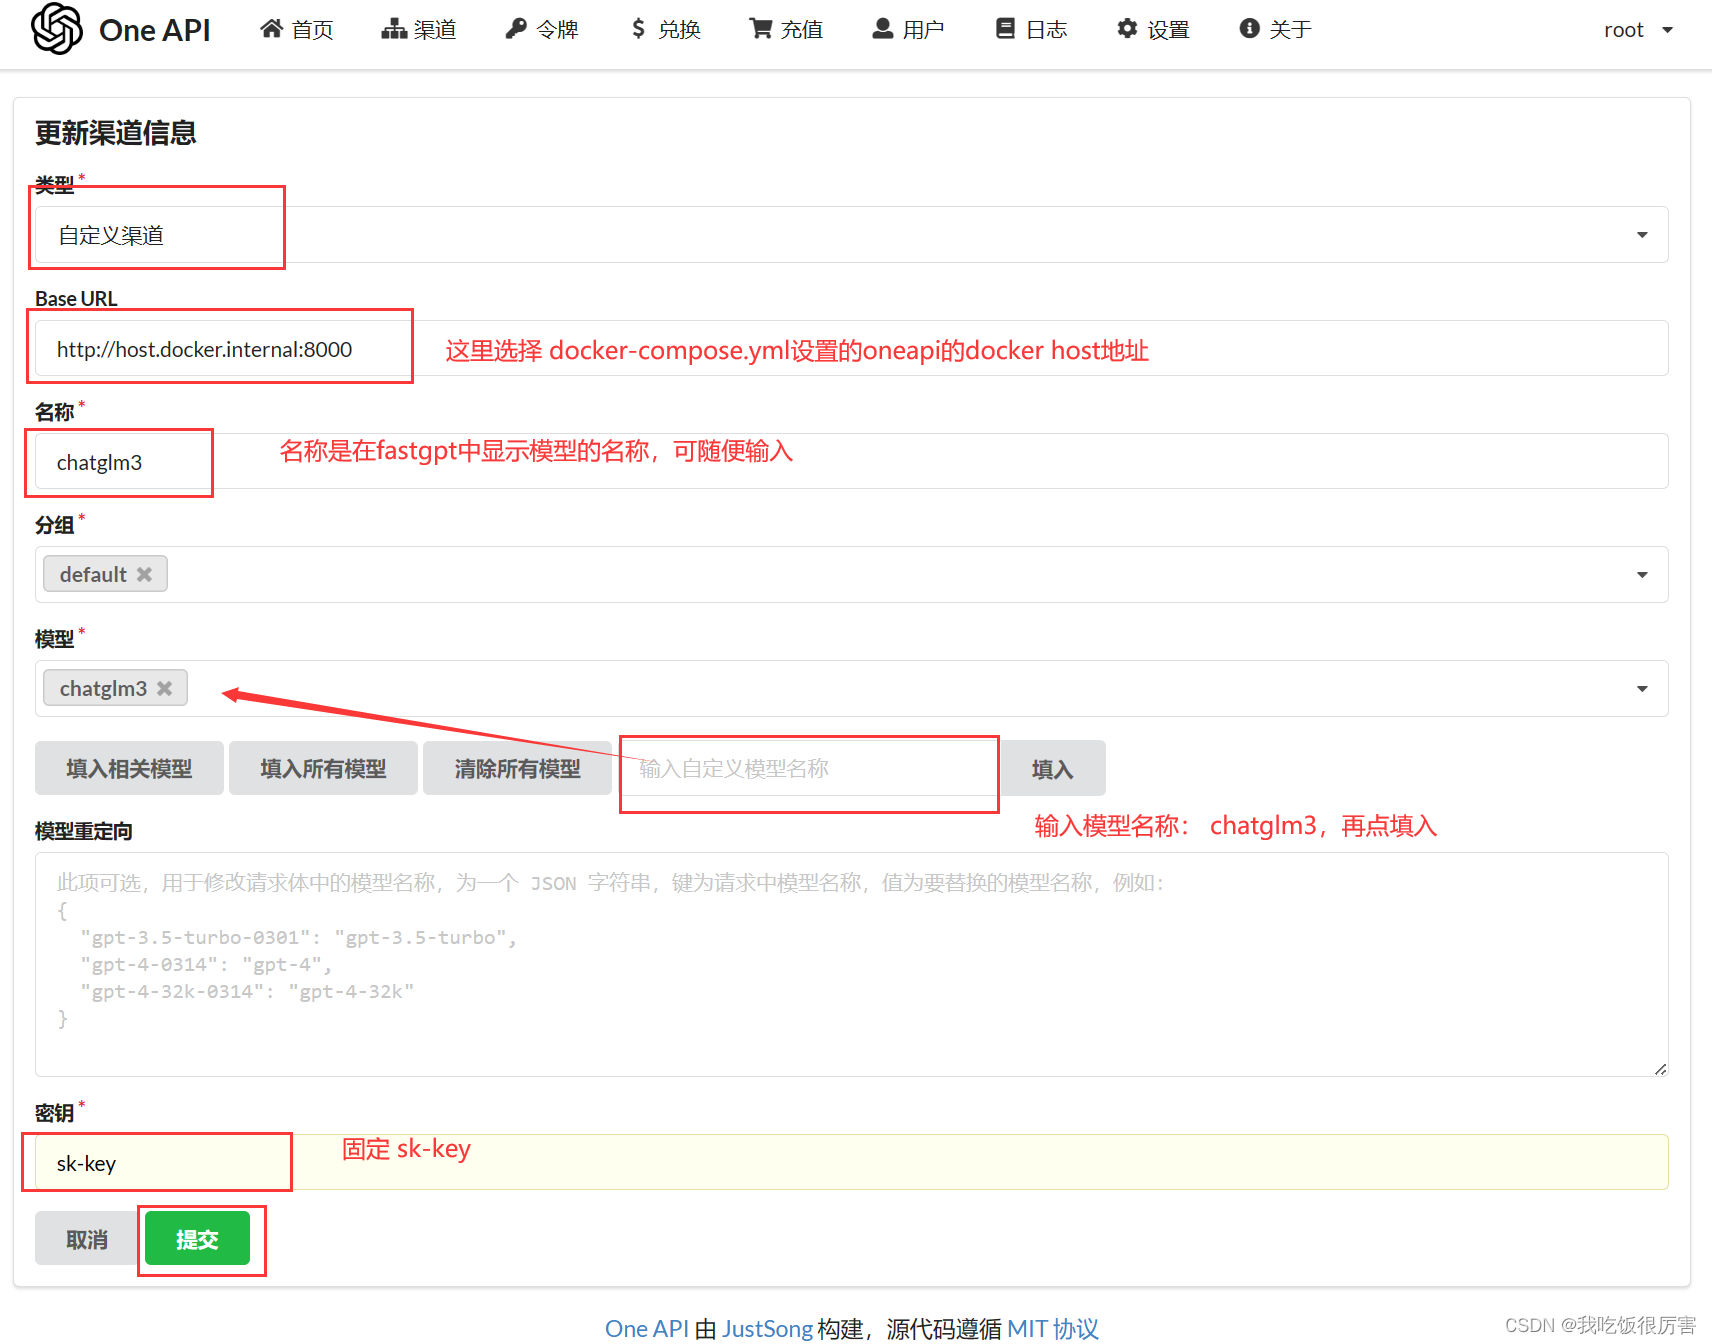Click the 清除所有模型 button

517,768
